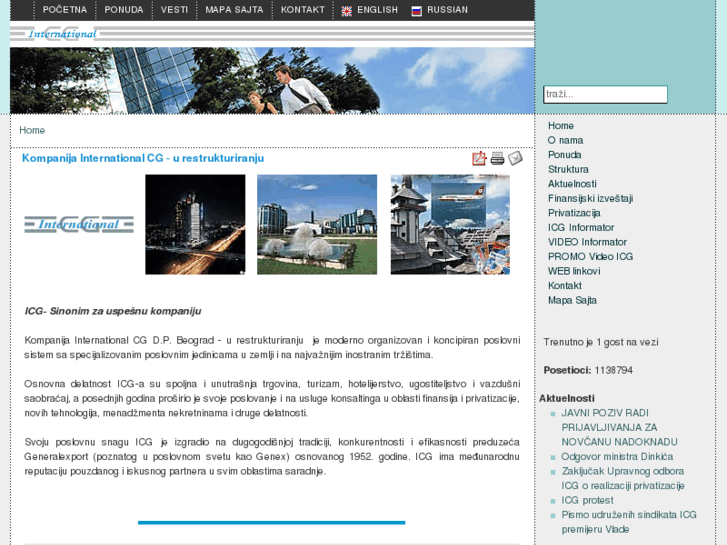727x545 pixels.
Task: Open news 'JAVNI POZIV RADI PRIJAVLJIVANJA ZA NOVČANU NADOKNADU'
Action: point(619,427)
